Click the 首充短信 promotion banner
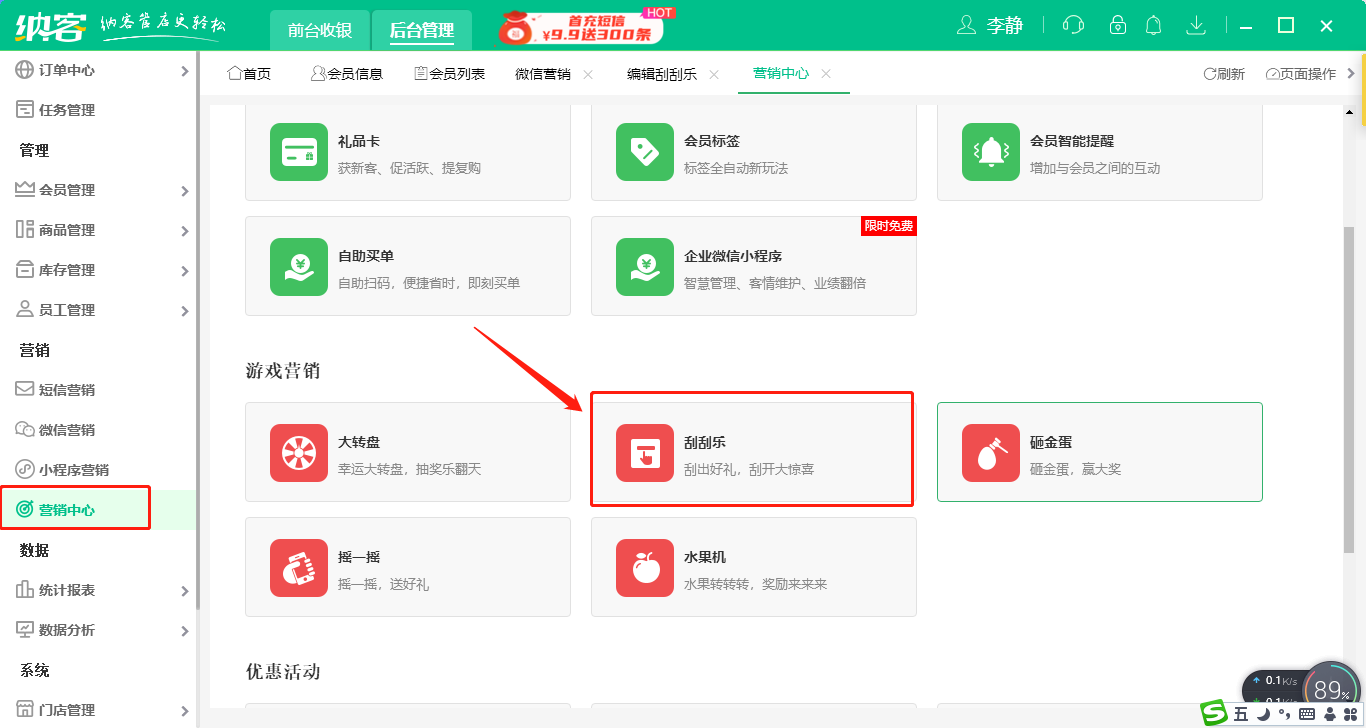This screenshot has height=728, width=1366. (586, 27)
